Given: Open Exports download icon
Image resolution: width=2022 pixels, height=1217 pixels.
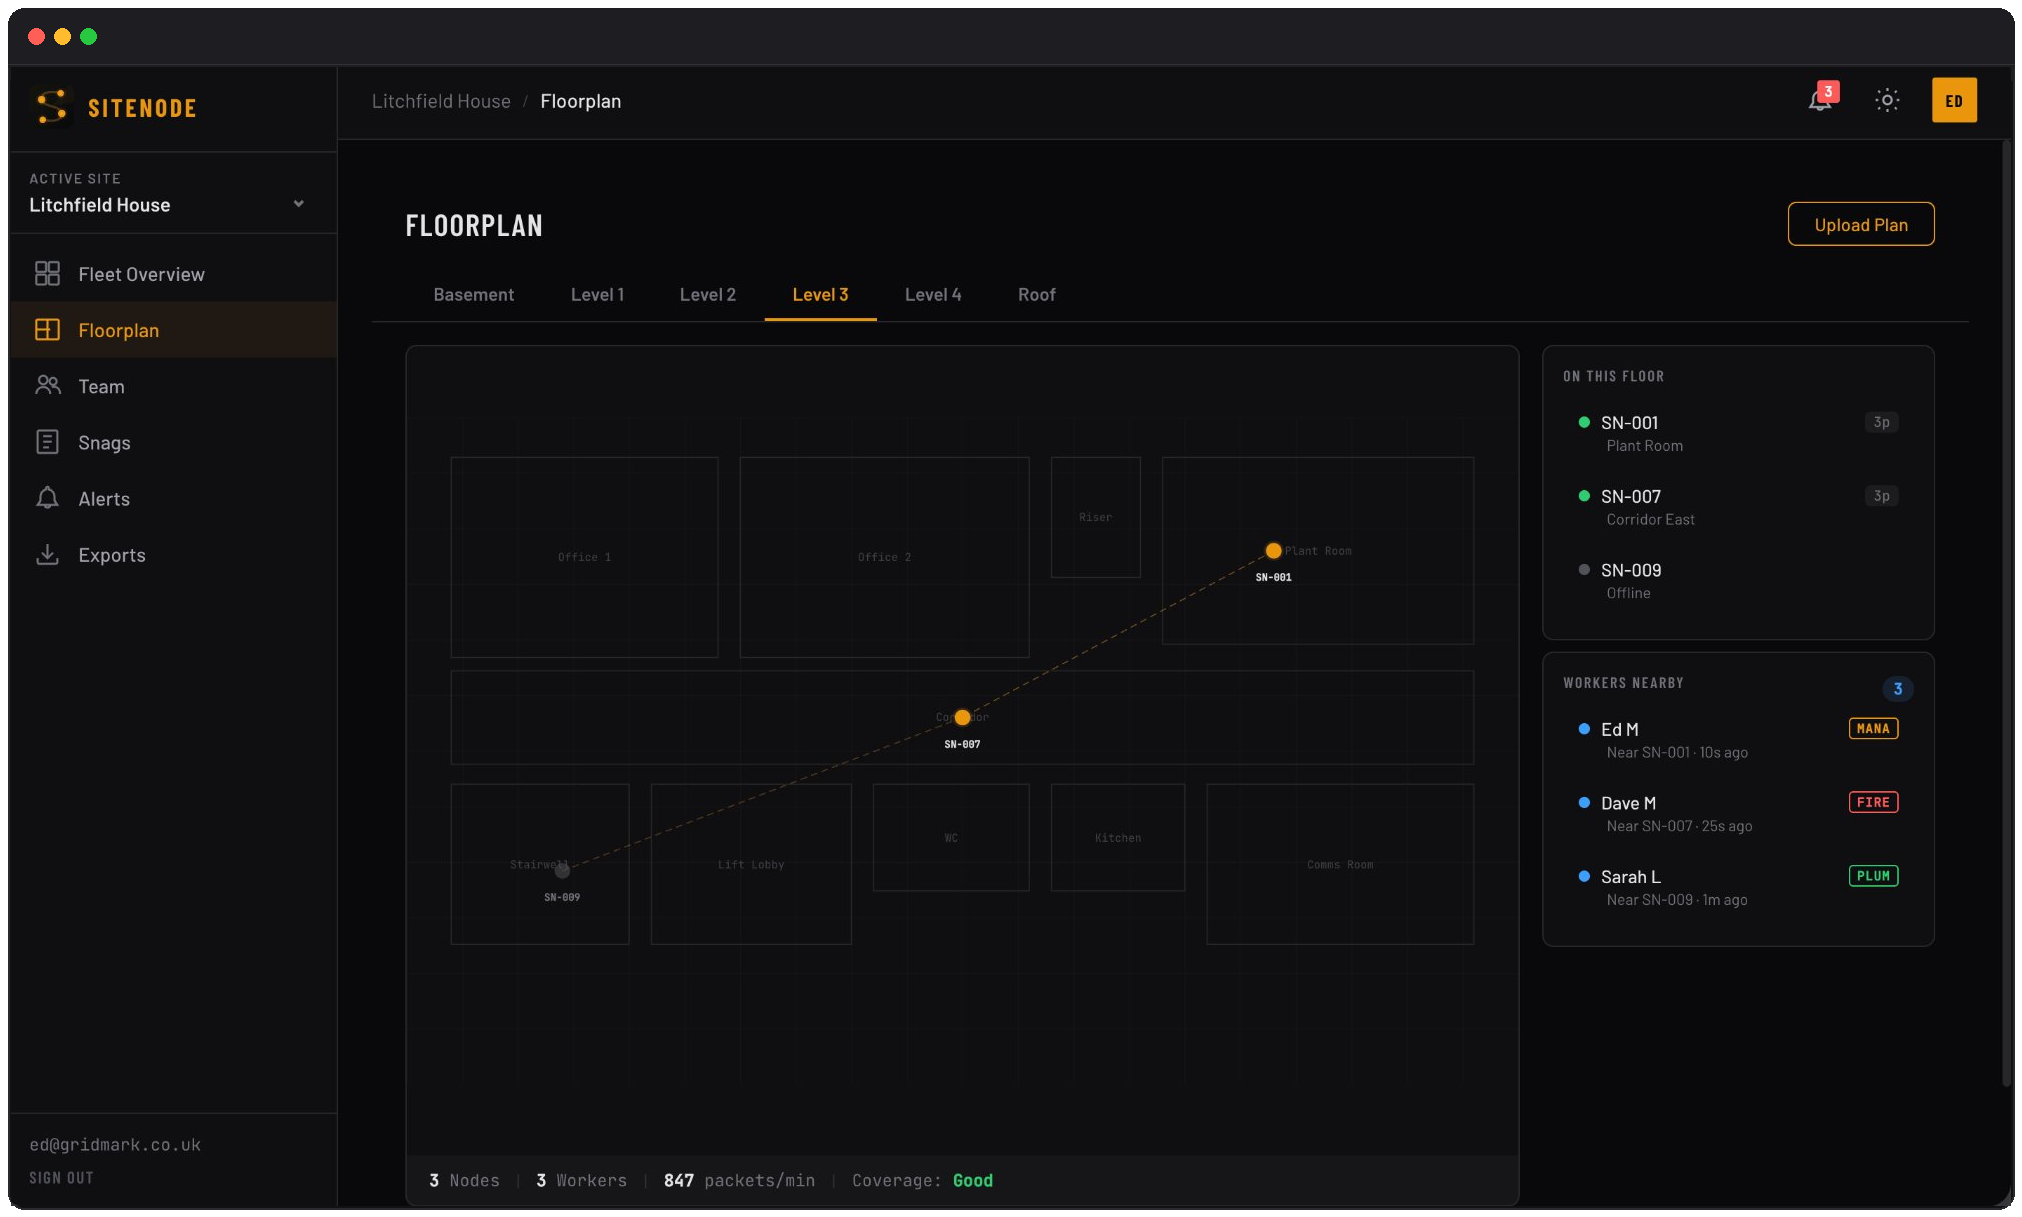Looking at the screenshot, I should (47, 554).
